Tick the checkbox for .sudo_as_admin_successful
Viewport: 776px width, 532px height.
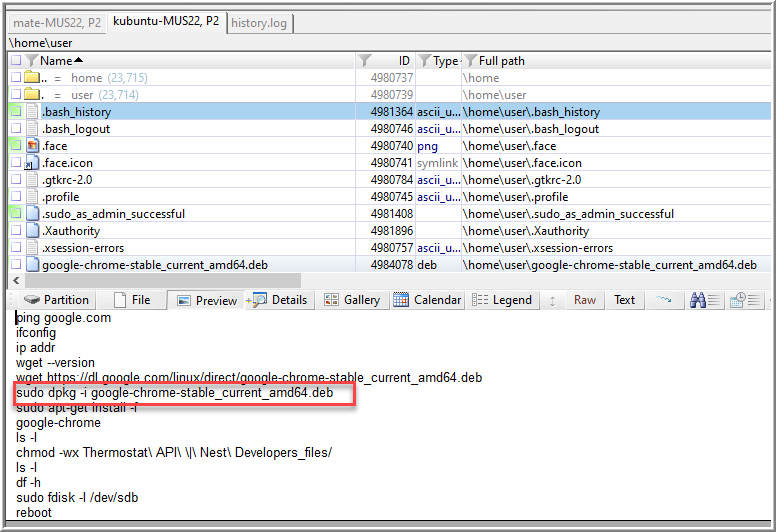pos(15,214)
